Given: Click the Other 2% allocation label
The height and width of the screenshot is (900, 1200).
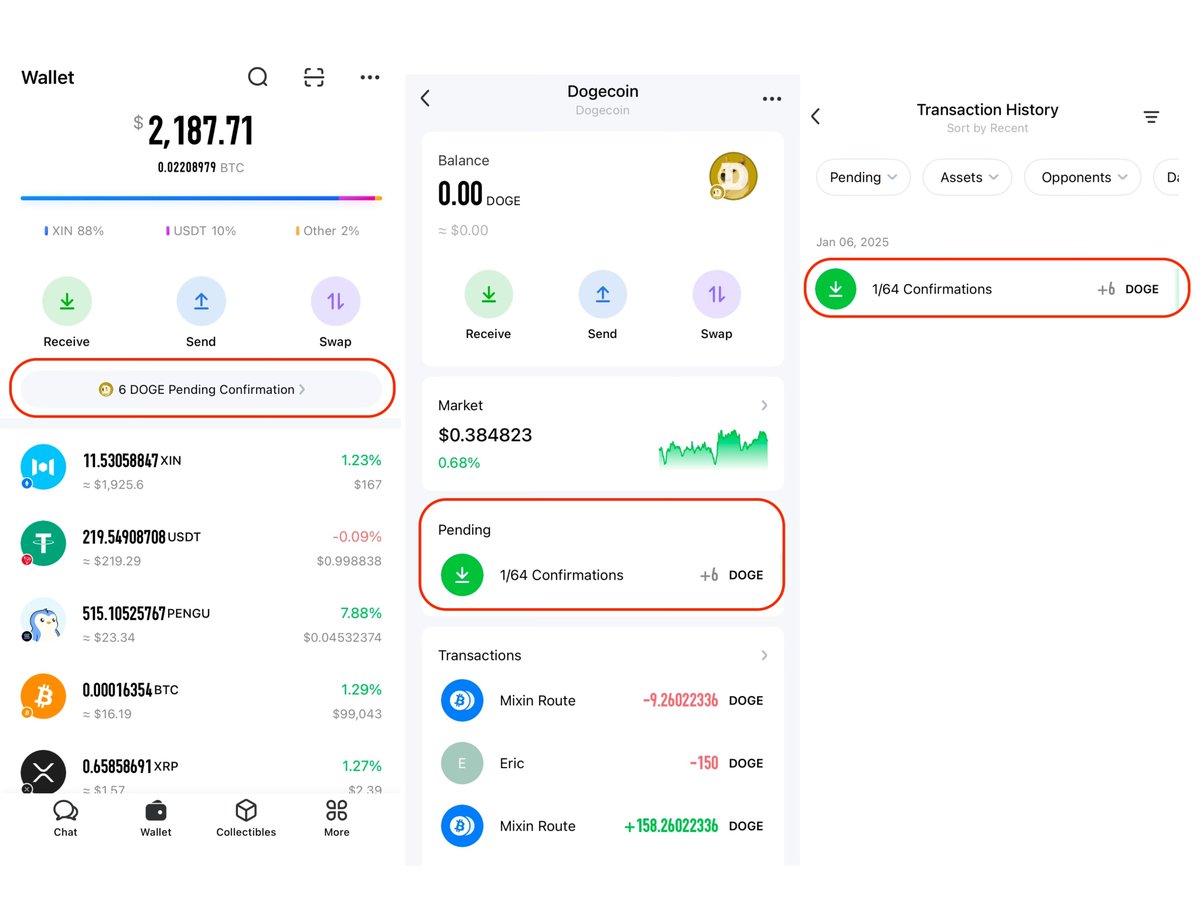Looking at the screenshot, I should click(327, 230).
